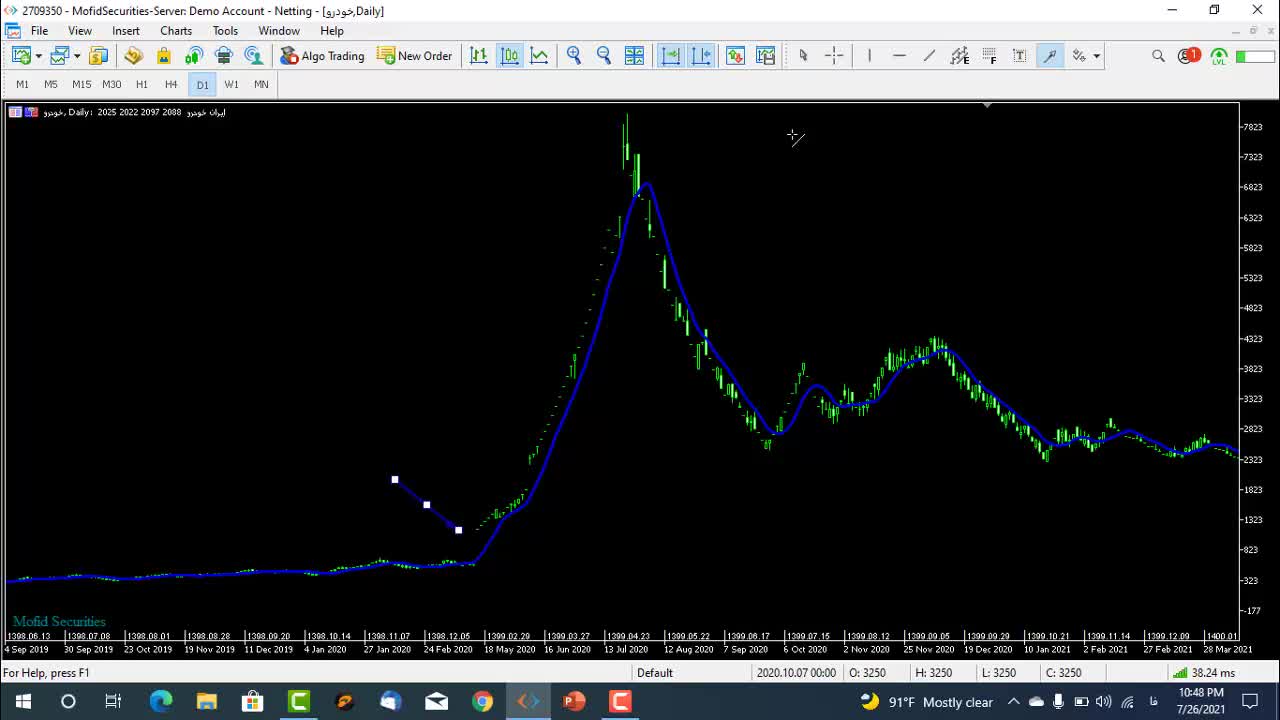Select the trendline drawing tool
The width and height of the screenshot is (1280, 720).
[929, 56]
